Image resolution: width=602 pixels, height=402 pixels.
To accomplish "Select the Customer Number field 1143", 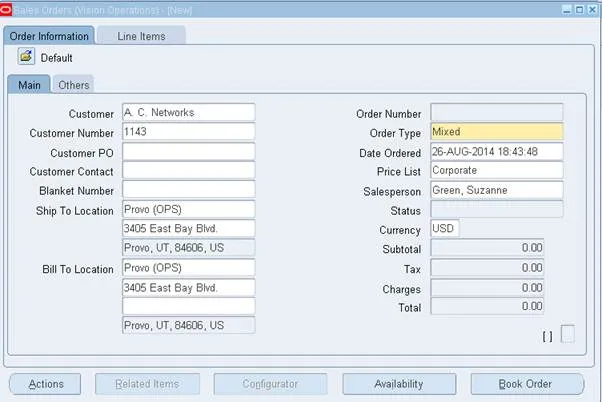I will pyautogui.click(x=189, y=132).
